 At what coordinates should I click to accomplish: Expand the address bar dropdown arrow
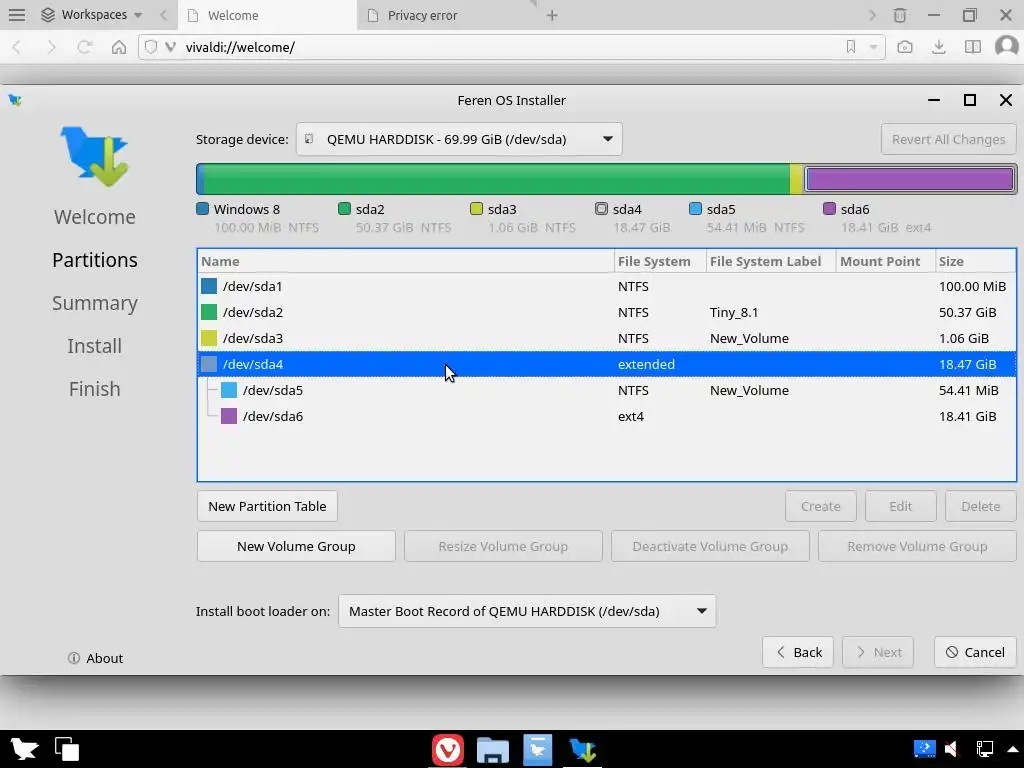pos(873,47)
